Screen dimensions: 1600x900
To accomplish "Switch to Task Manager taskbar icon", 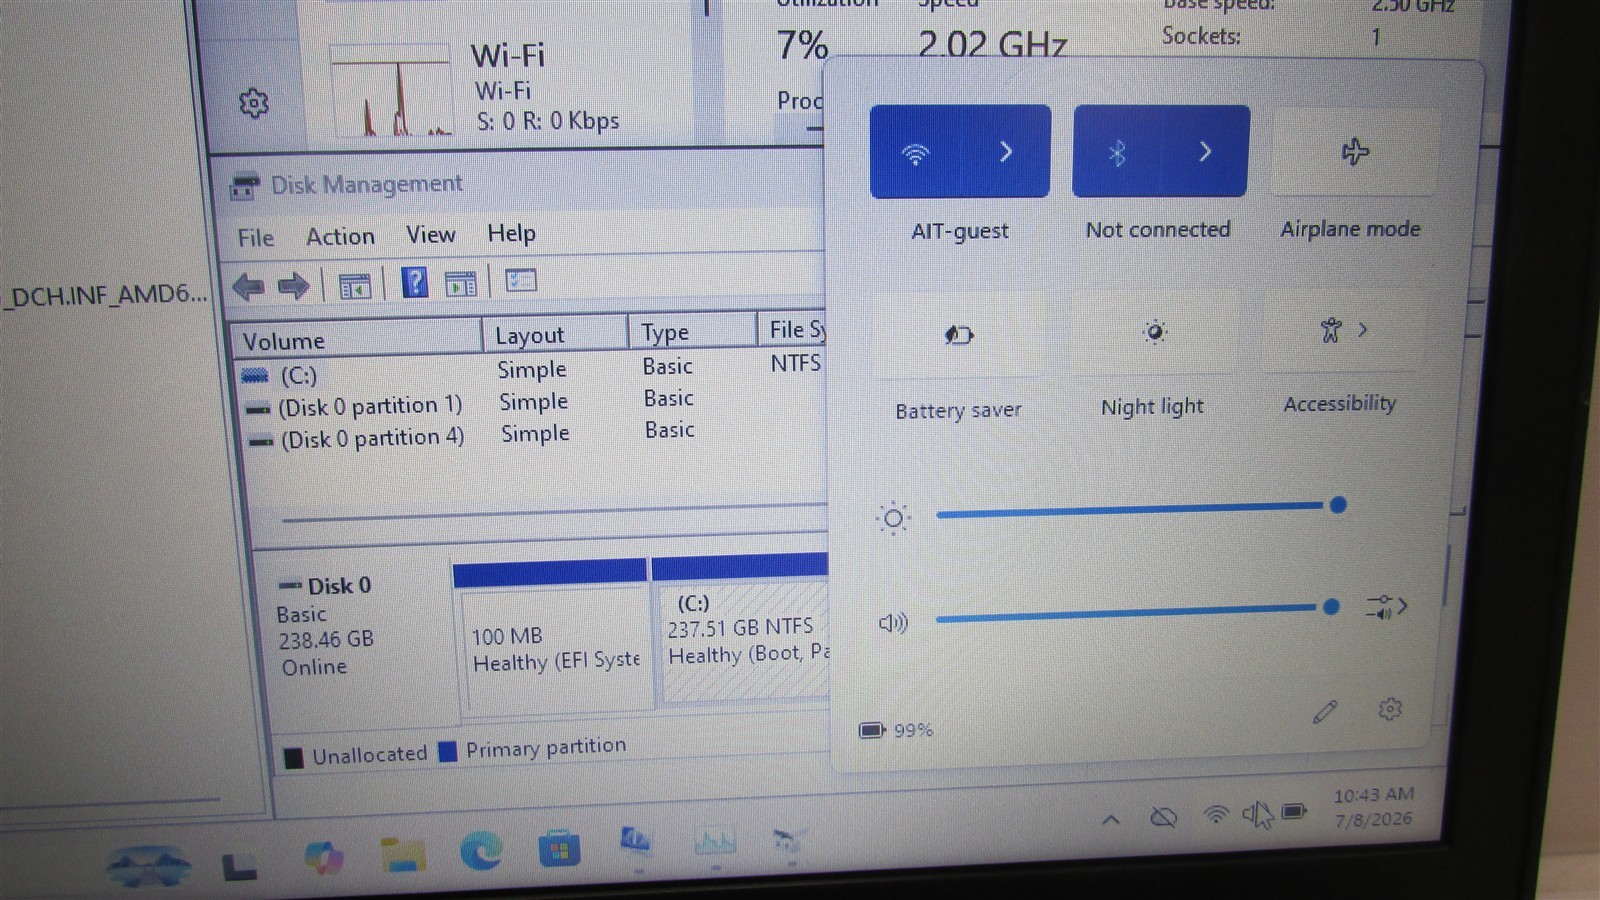I will [x=715, y=842].
